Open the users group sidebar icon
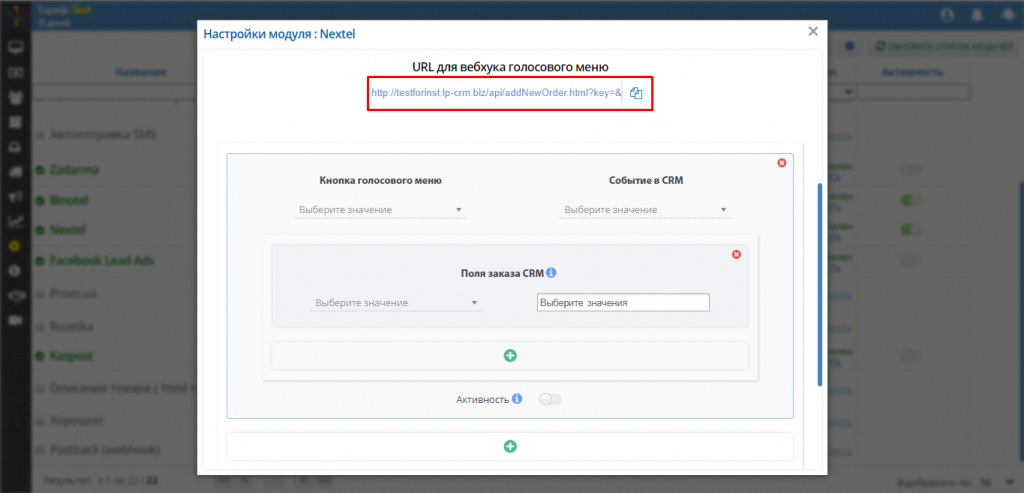Screen dimensions: 1024x493 [16, 97]
